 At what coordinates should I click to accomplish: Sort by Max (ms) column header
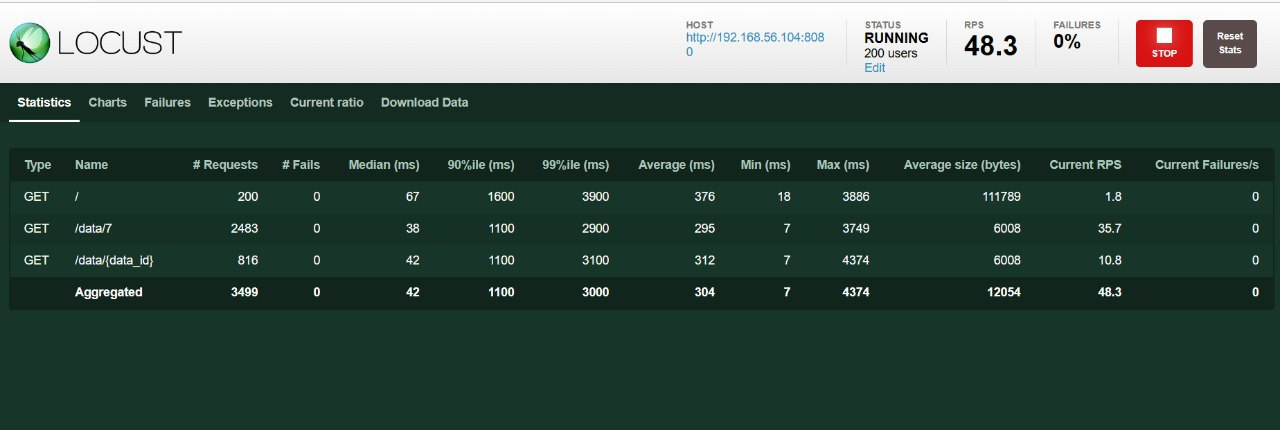[843, 165]
